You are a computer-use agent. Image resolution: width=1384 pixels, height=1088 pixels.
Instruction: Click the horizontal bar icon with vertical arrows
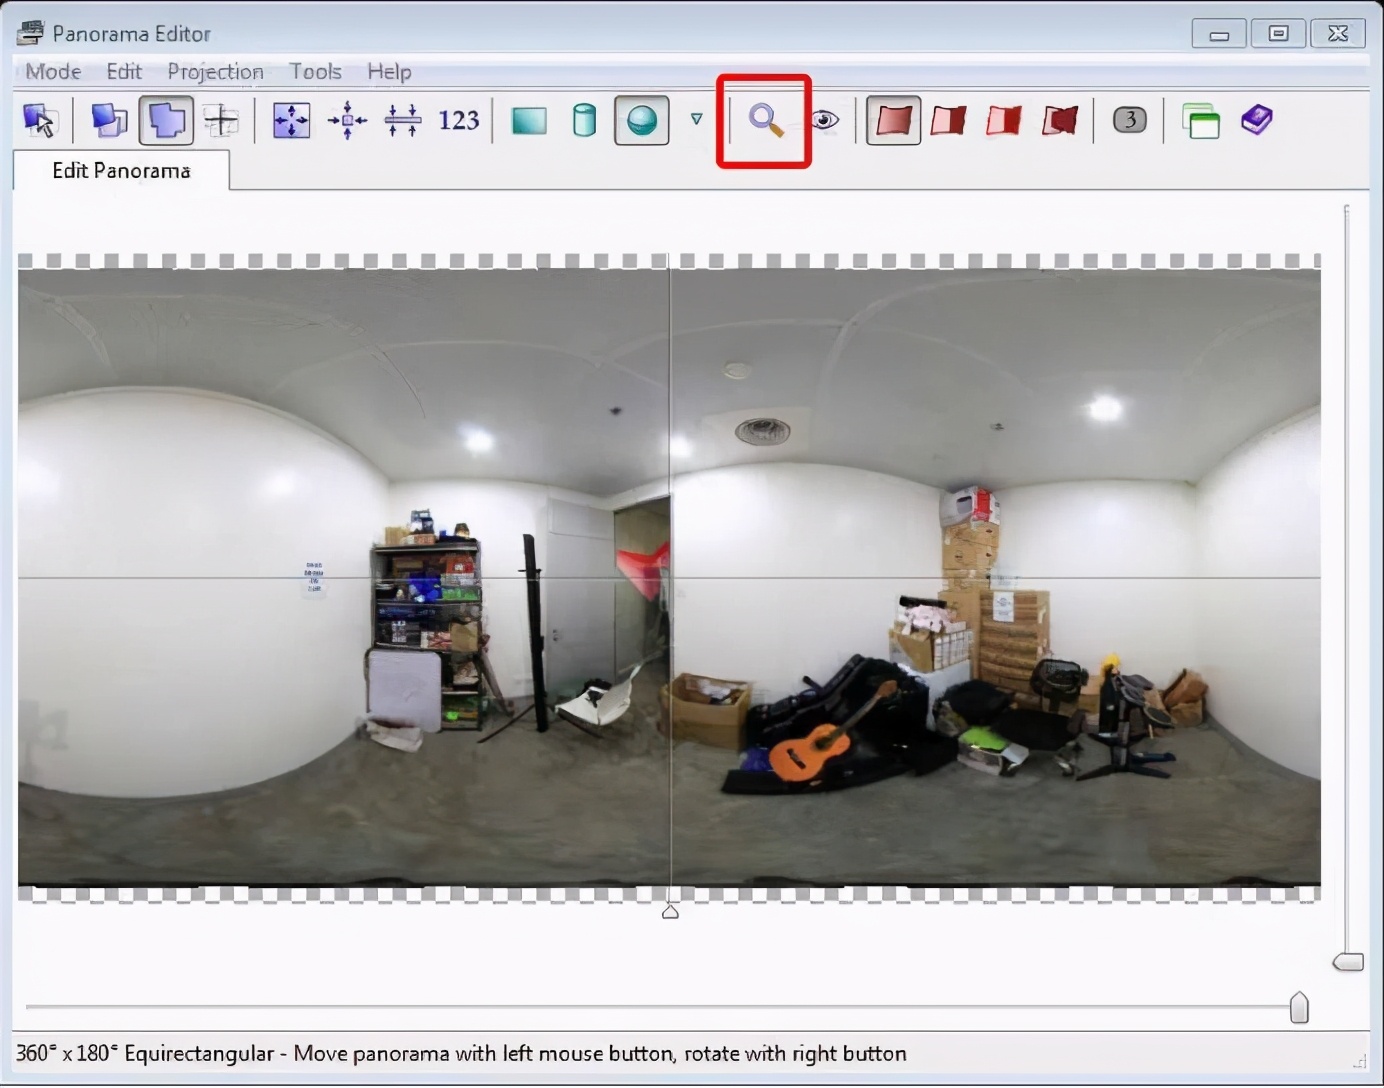(x=403, y=121)
